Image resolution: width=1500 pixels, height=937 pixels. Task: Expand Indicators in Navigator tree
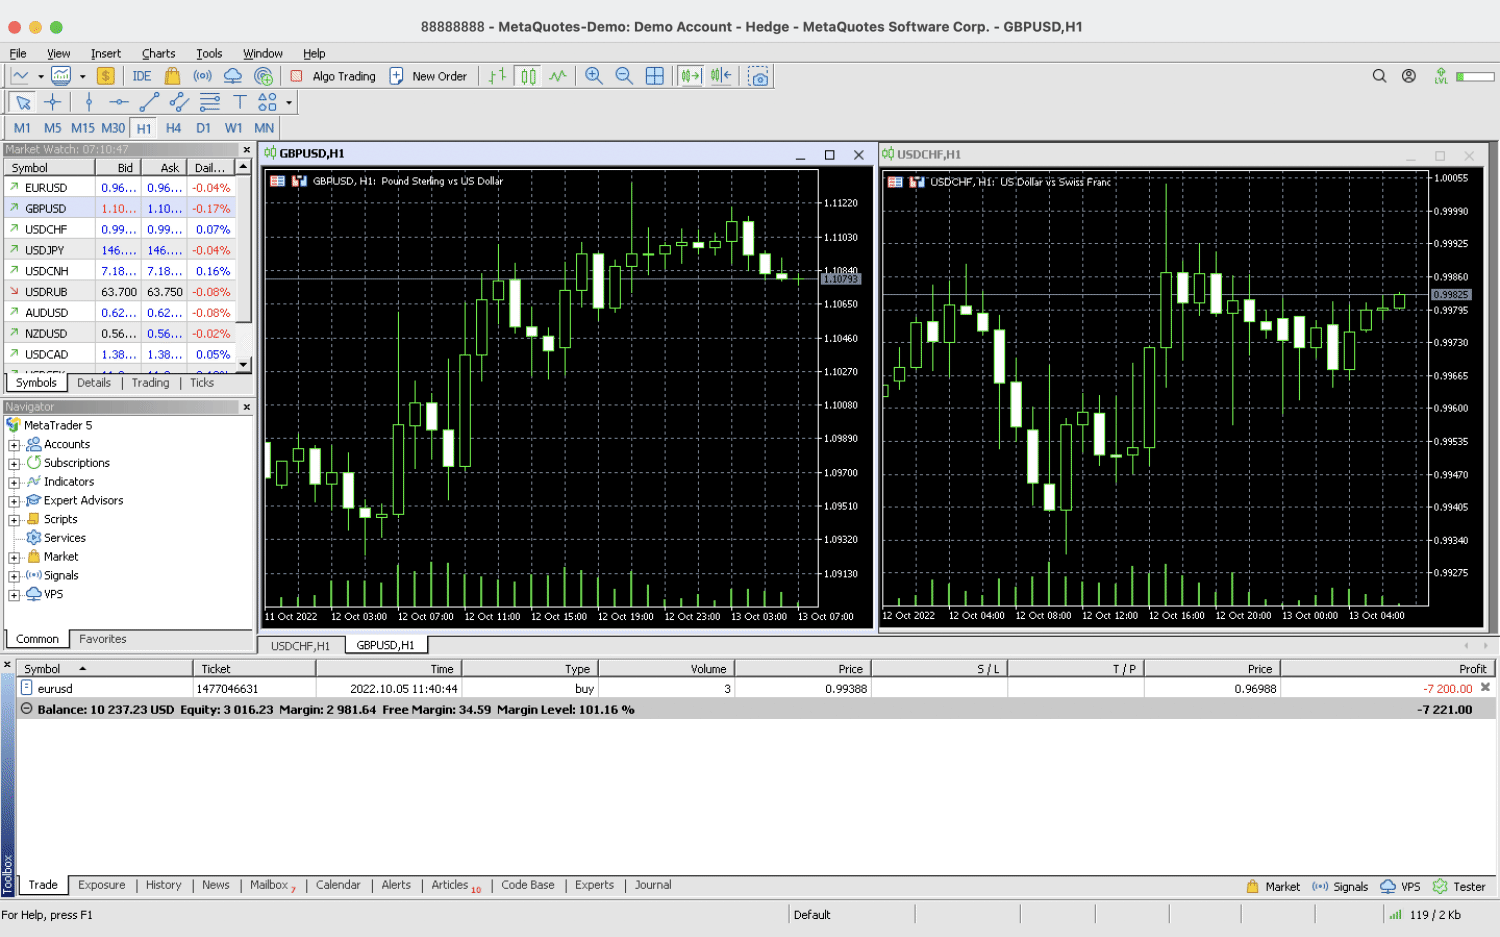(14, 482)
